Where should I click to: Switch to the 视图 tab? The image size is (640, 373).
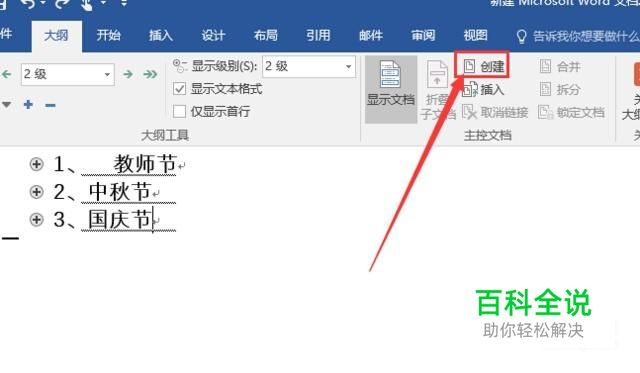476,36
